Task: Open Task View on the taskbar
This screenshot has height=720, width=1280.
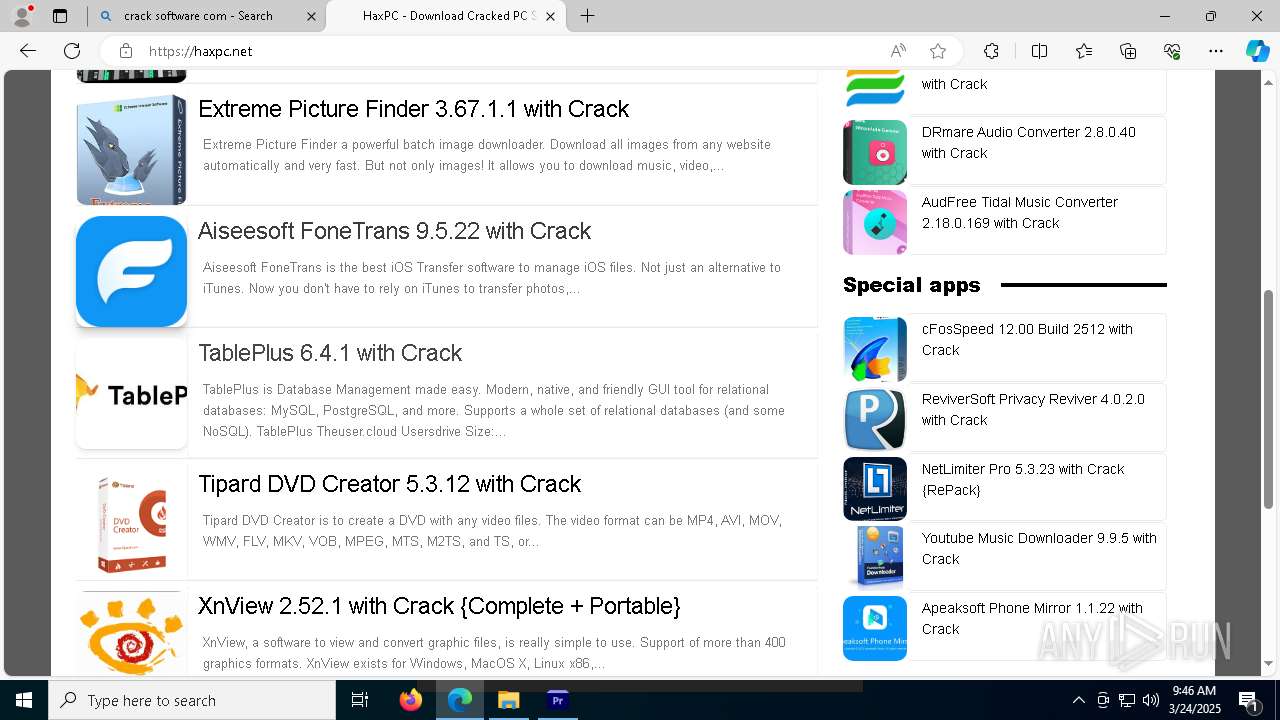Action: pyautogui.click(x=360, y=700)
